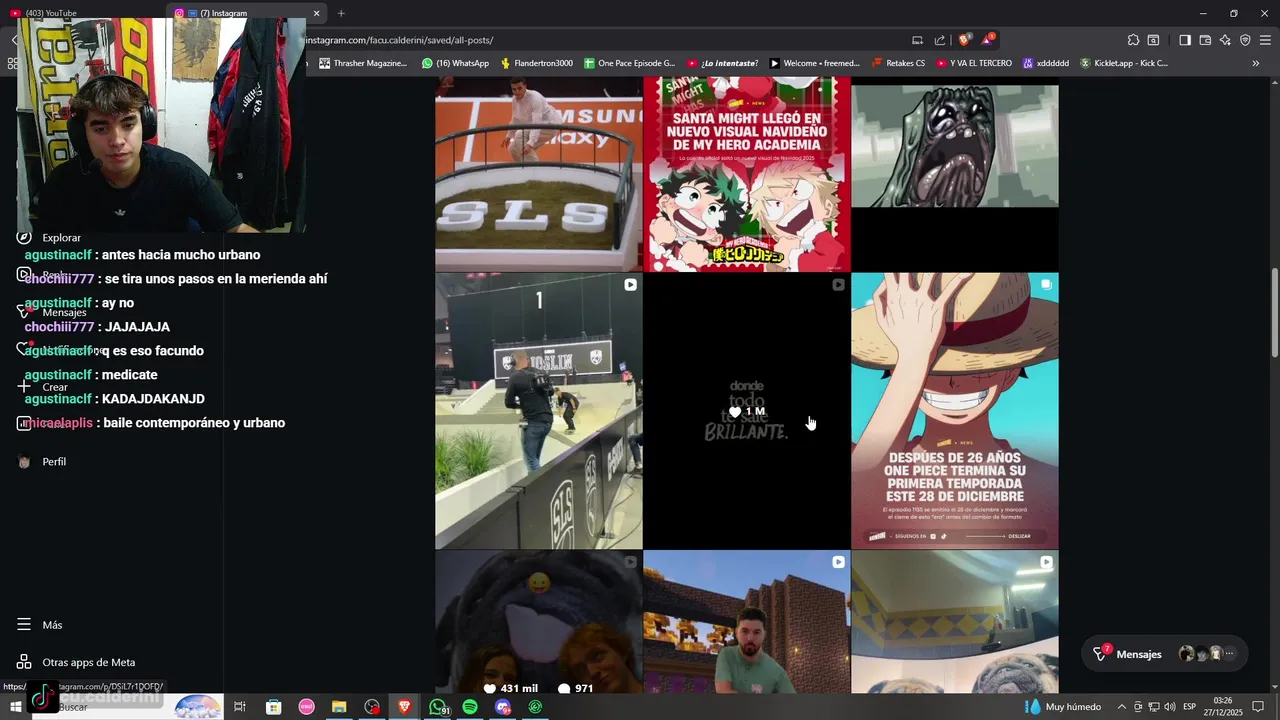The width and height of the screenshot is (1280, 720).
Task: Open Microsoft Store from taskbar
Action: click(x=273, y=707)
